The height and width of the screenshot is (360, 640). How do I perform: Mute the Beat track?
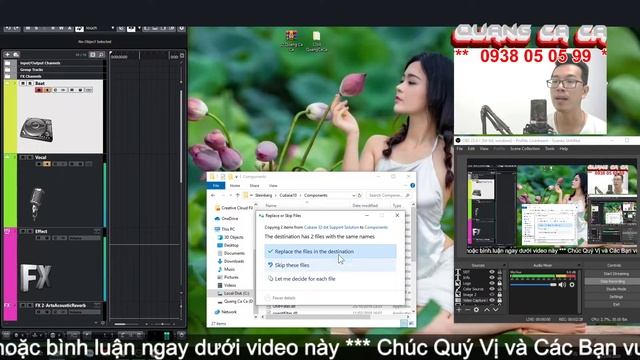click(23, 83)
